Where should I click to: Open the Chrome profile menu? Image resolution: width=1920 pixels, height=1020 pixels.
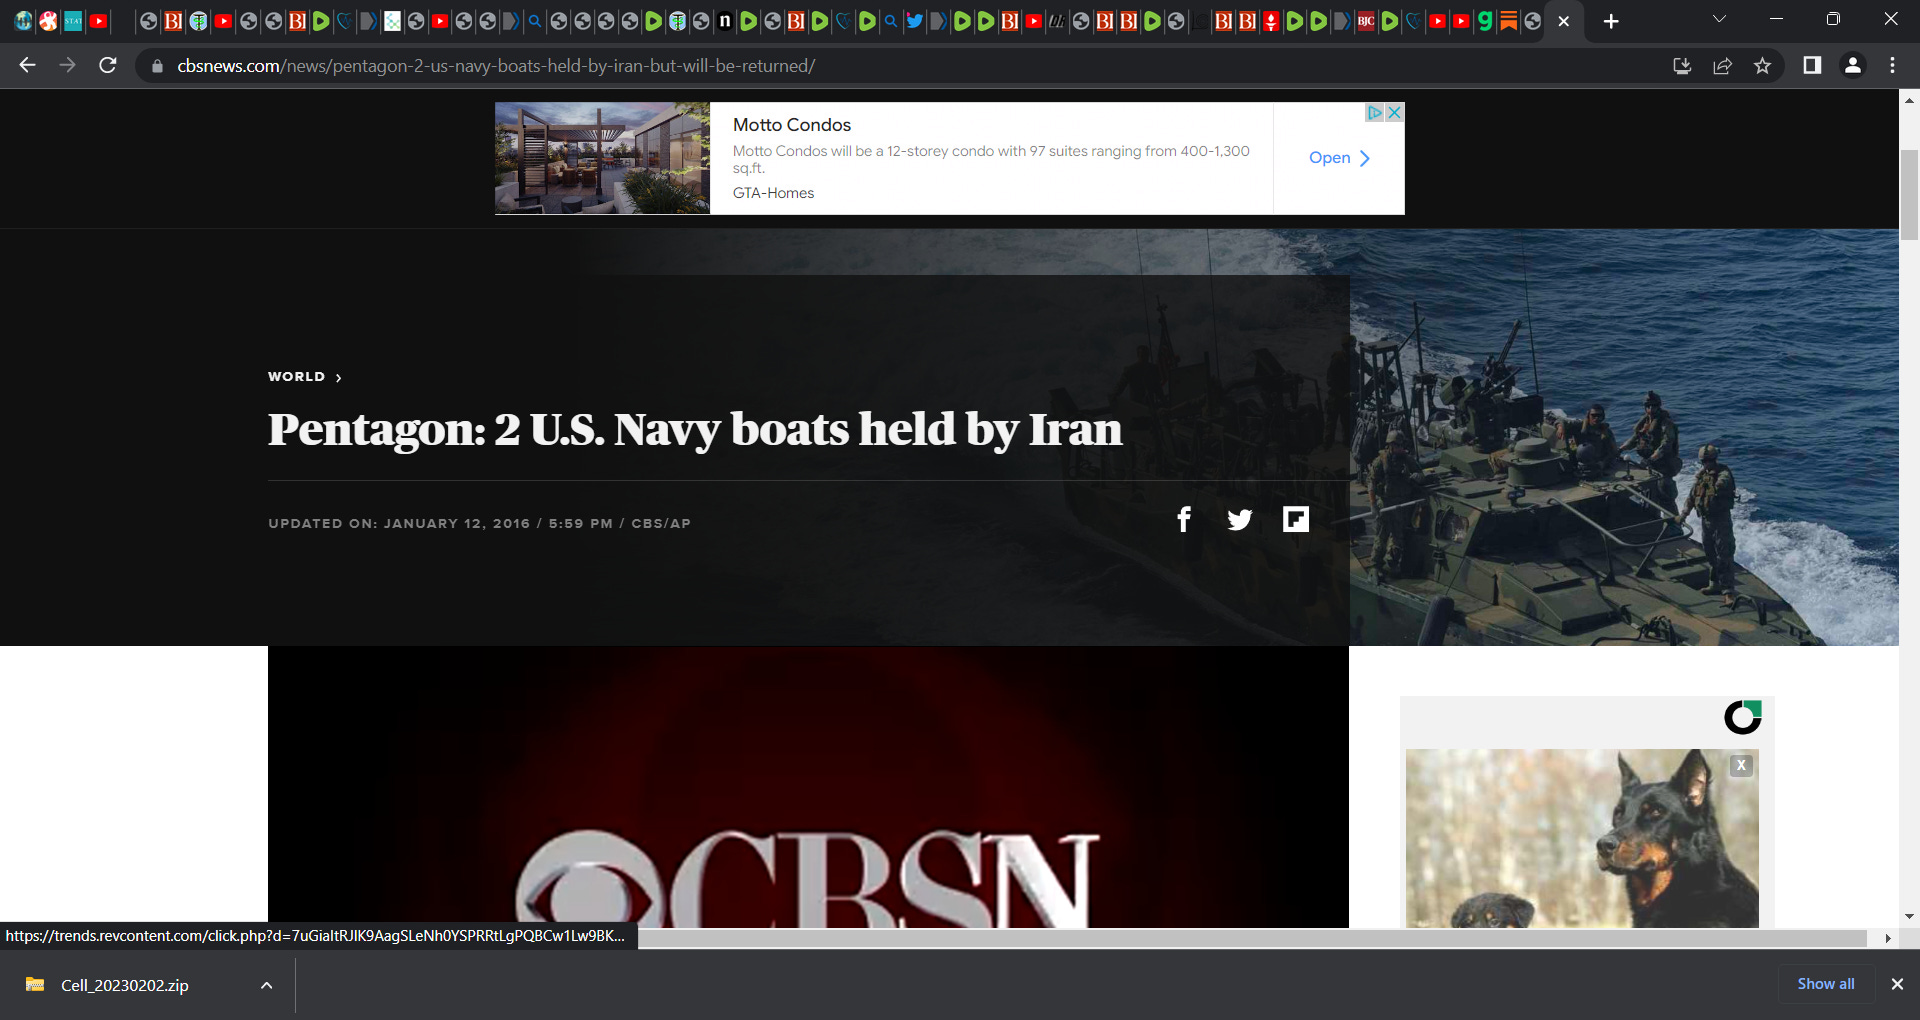(x=1852, y=65)
